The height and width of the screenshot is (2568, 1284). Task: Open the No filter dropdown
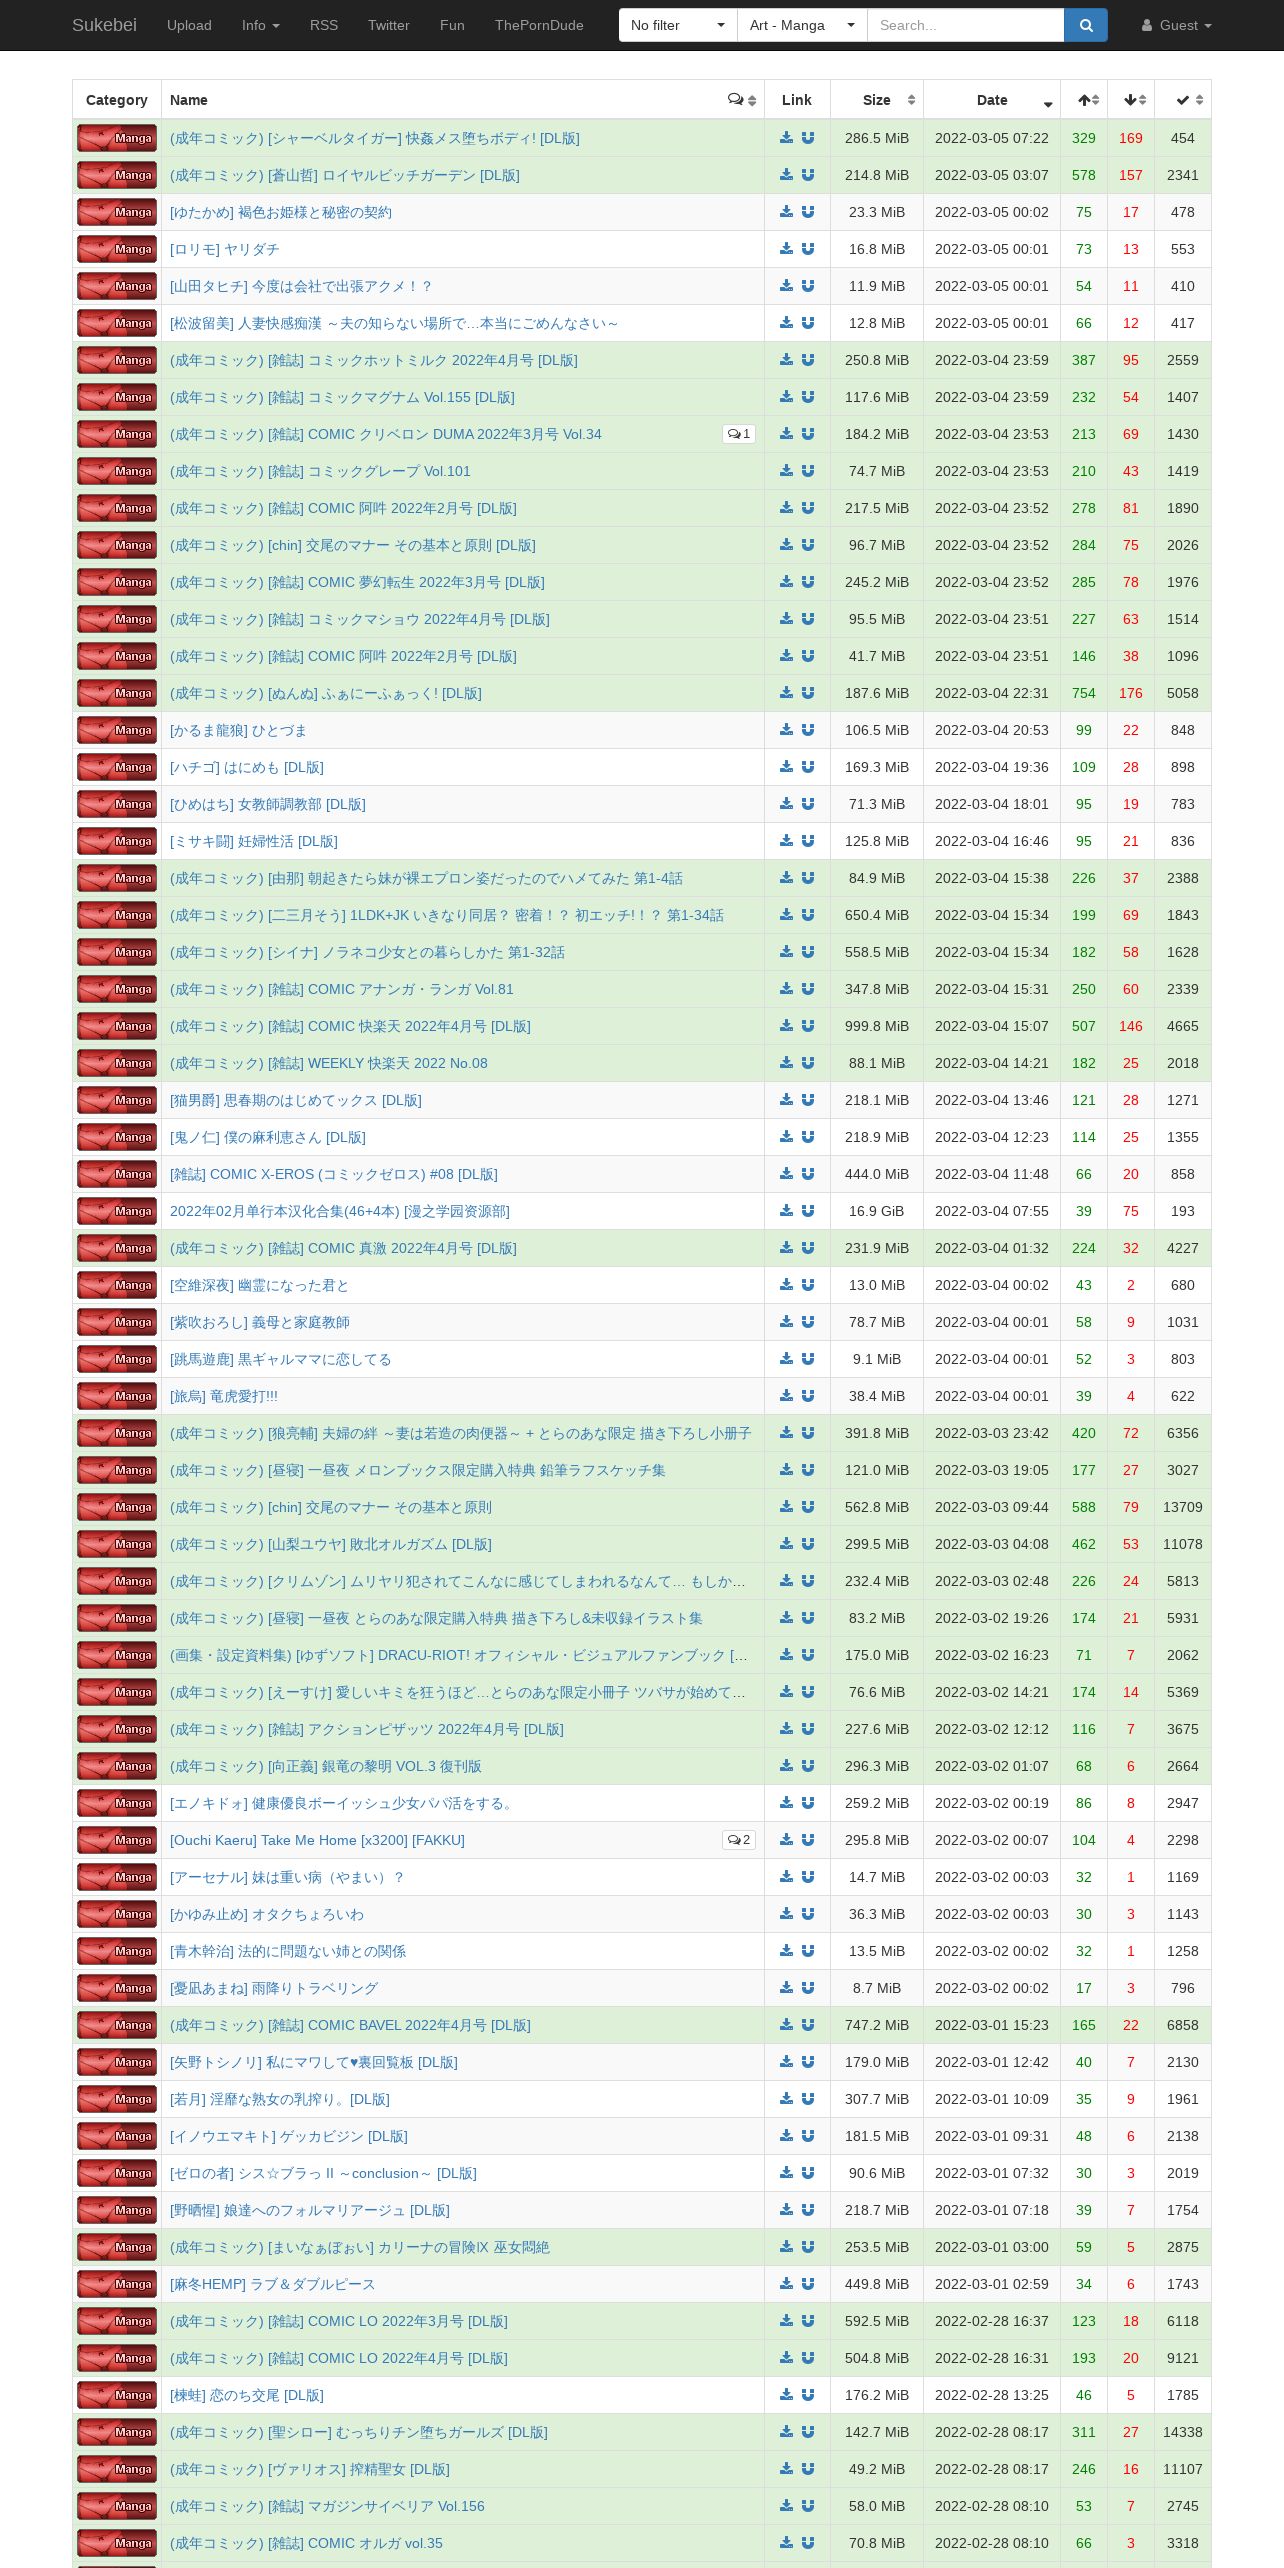678,25
